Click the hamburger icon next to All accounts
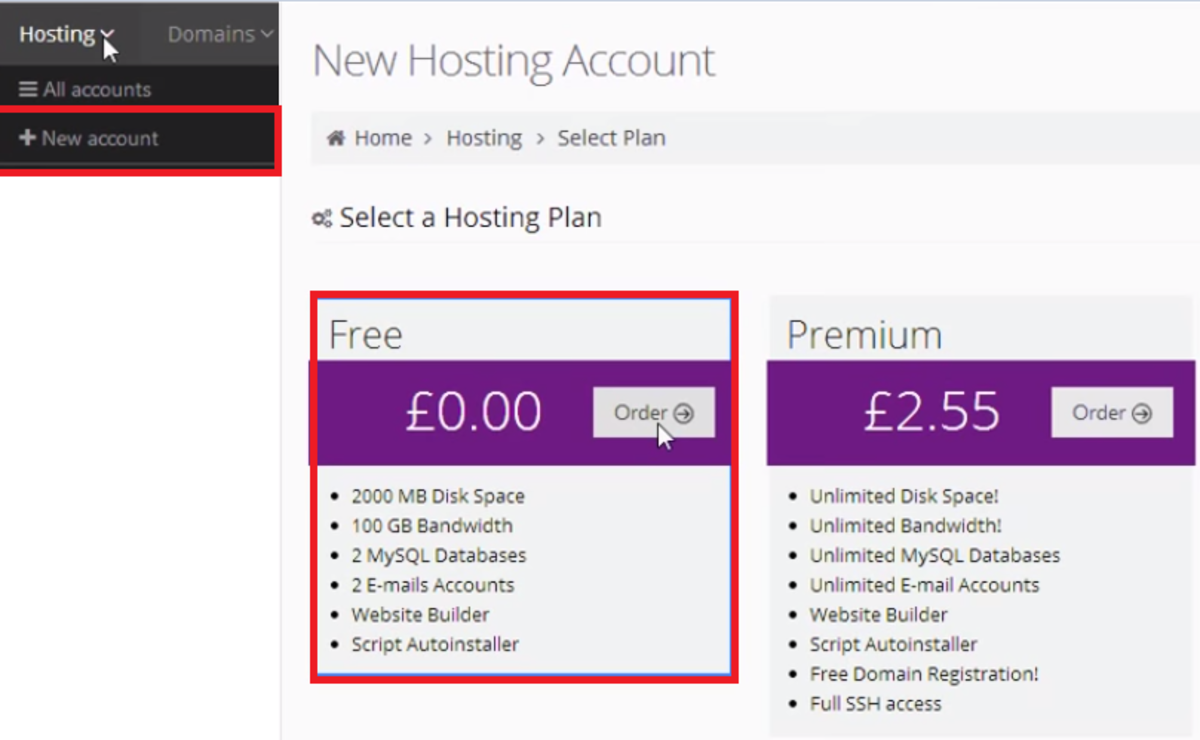This screenshot has width=1200, height=740. (27, 89)
